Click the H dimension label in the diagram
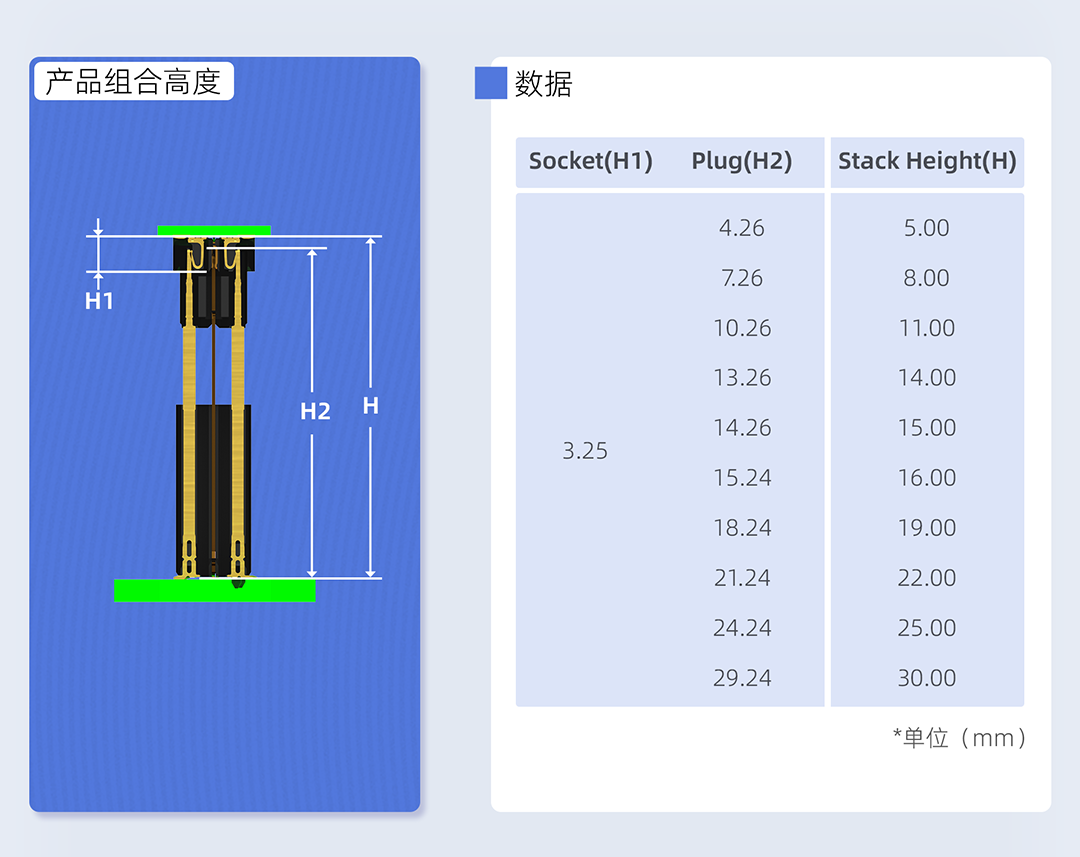This screenshot has height=857, width=1080. click(371, 406)
